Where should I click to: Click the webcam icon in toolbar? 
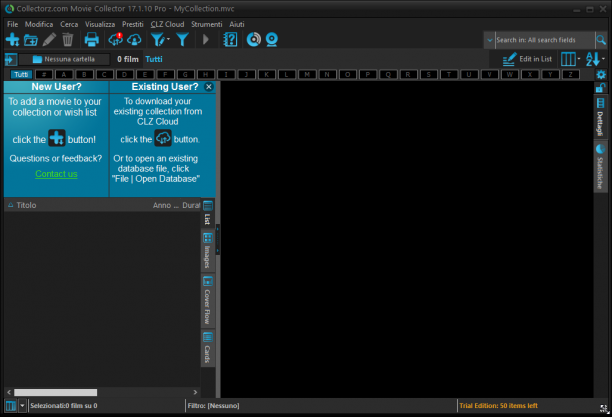pos(272,39)
